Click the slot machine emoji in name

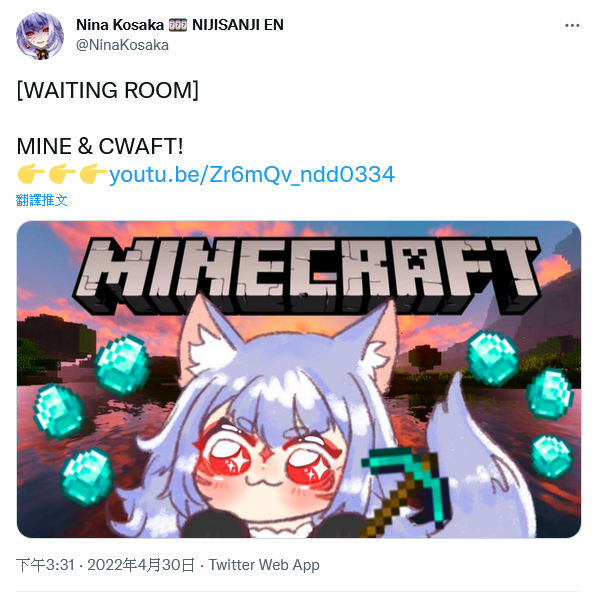178,25
